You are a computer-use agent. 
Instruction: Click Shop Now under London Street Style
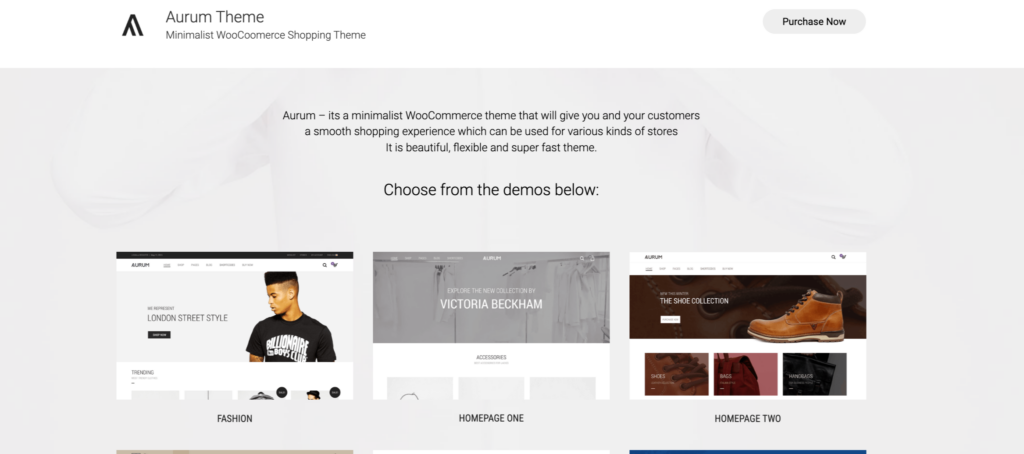tap(159, 334)
